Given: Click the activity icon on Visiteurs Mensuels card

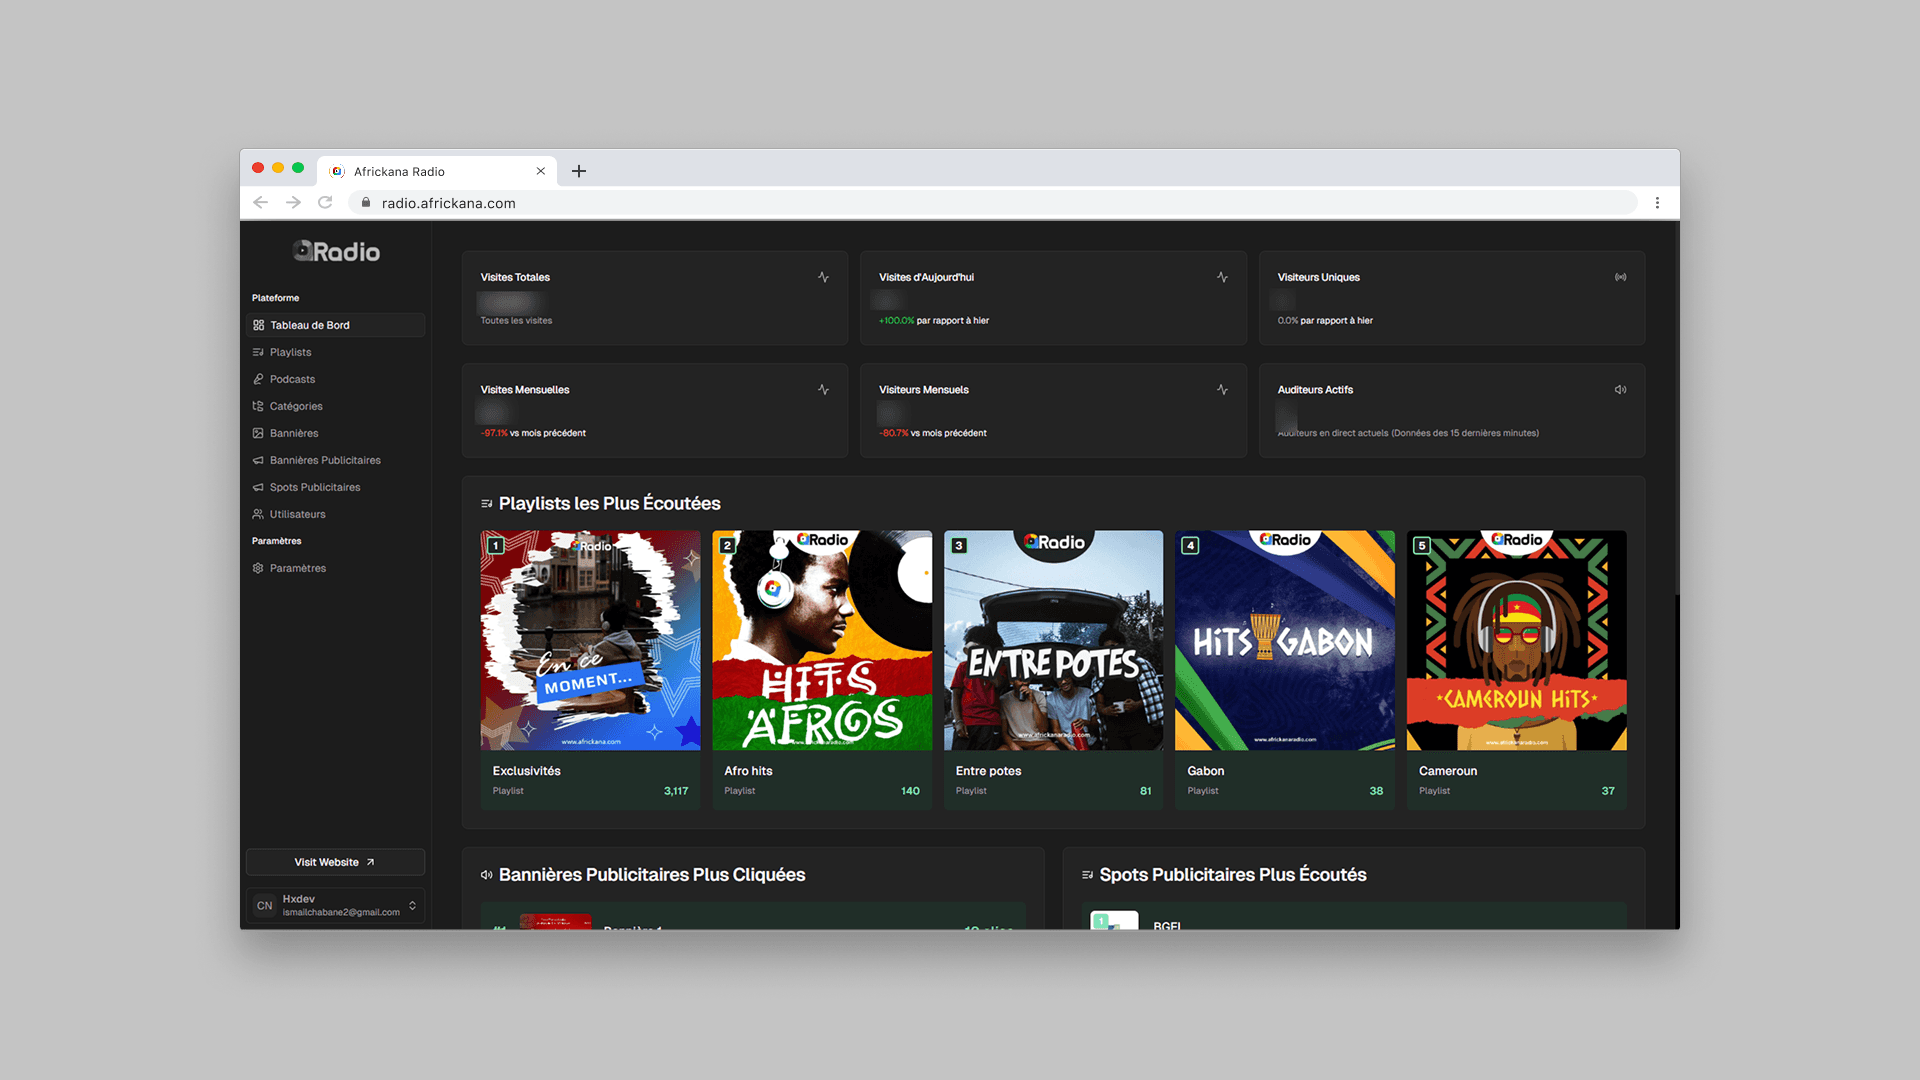Looking at the screenshot, I should (x=1222, y=389).
